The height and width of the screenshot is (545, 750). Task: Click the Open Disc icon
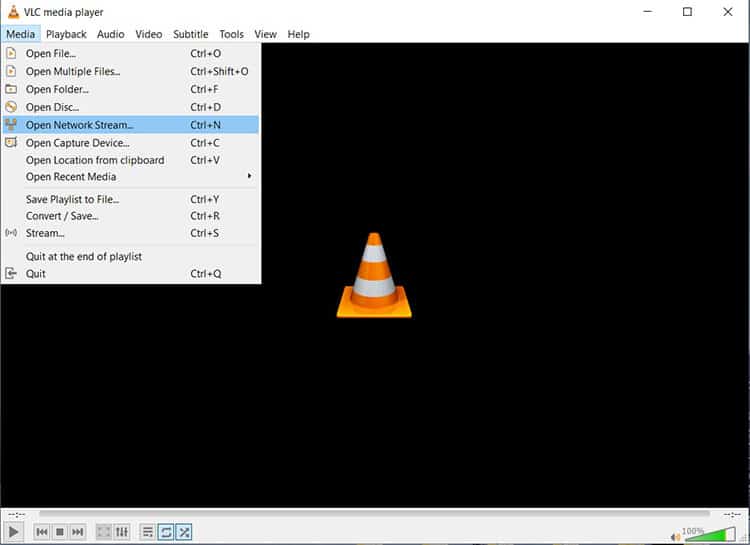11,107
